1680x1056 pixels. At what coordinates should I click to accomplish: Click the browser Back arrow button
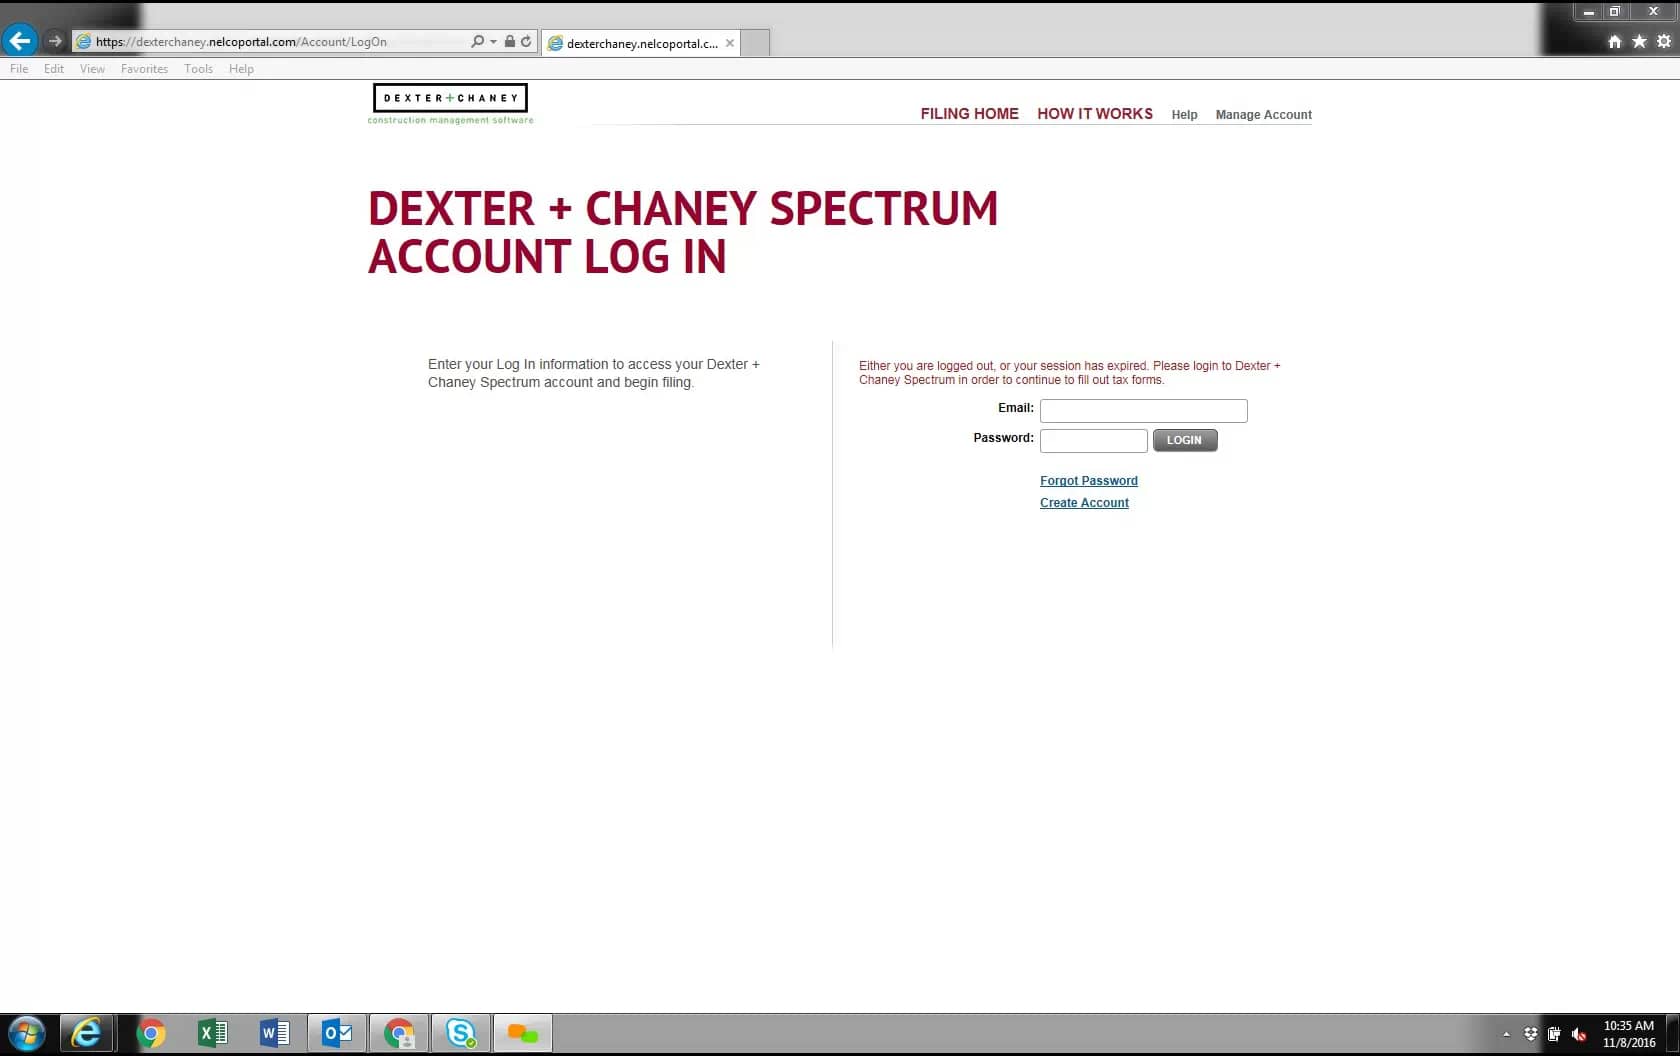tap(19, 41)
